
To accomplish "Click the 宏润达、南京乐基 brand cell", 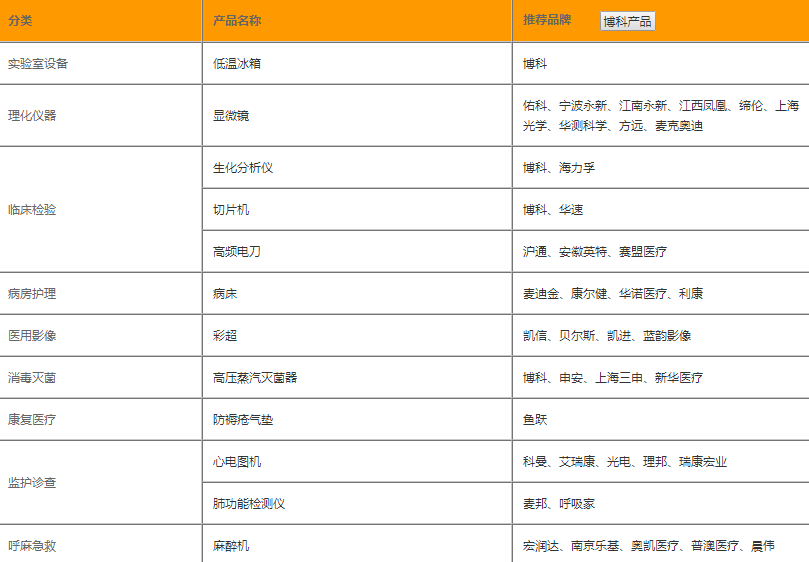I will [661, 544].
